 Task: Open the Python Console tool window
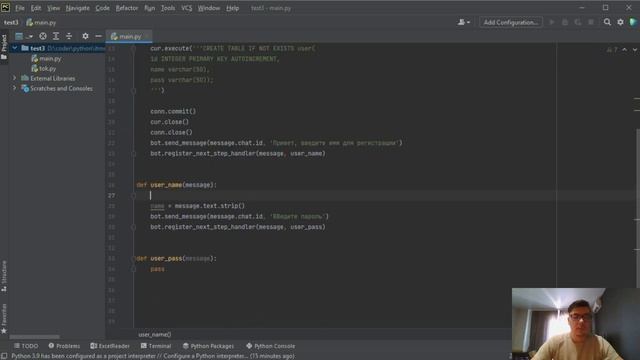270,346
